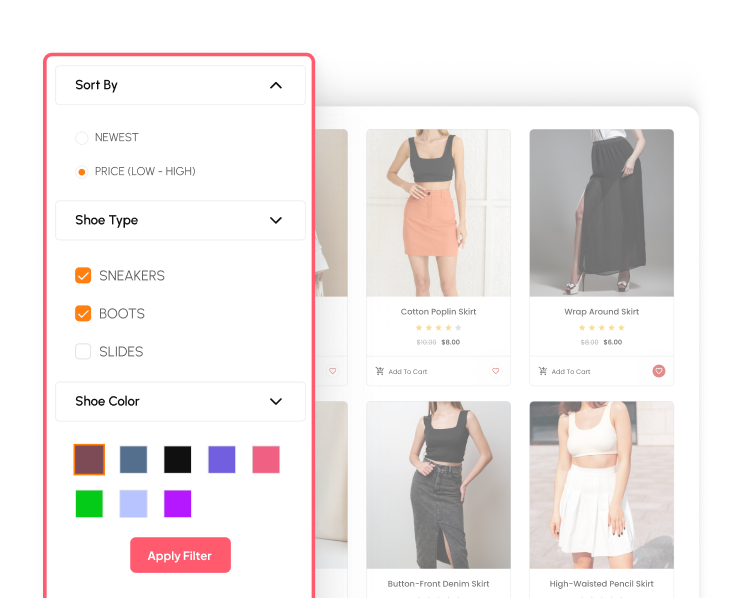Click the Shoe Type heading label

point(107,220)
